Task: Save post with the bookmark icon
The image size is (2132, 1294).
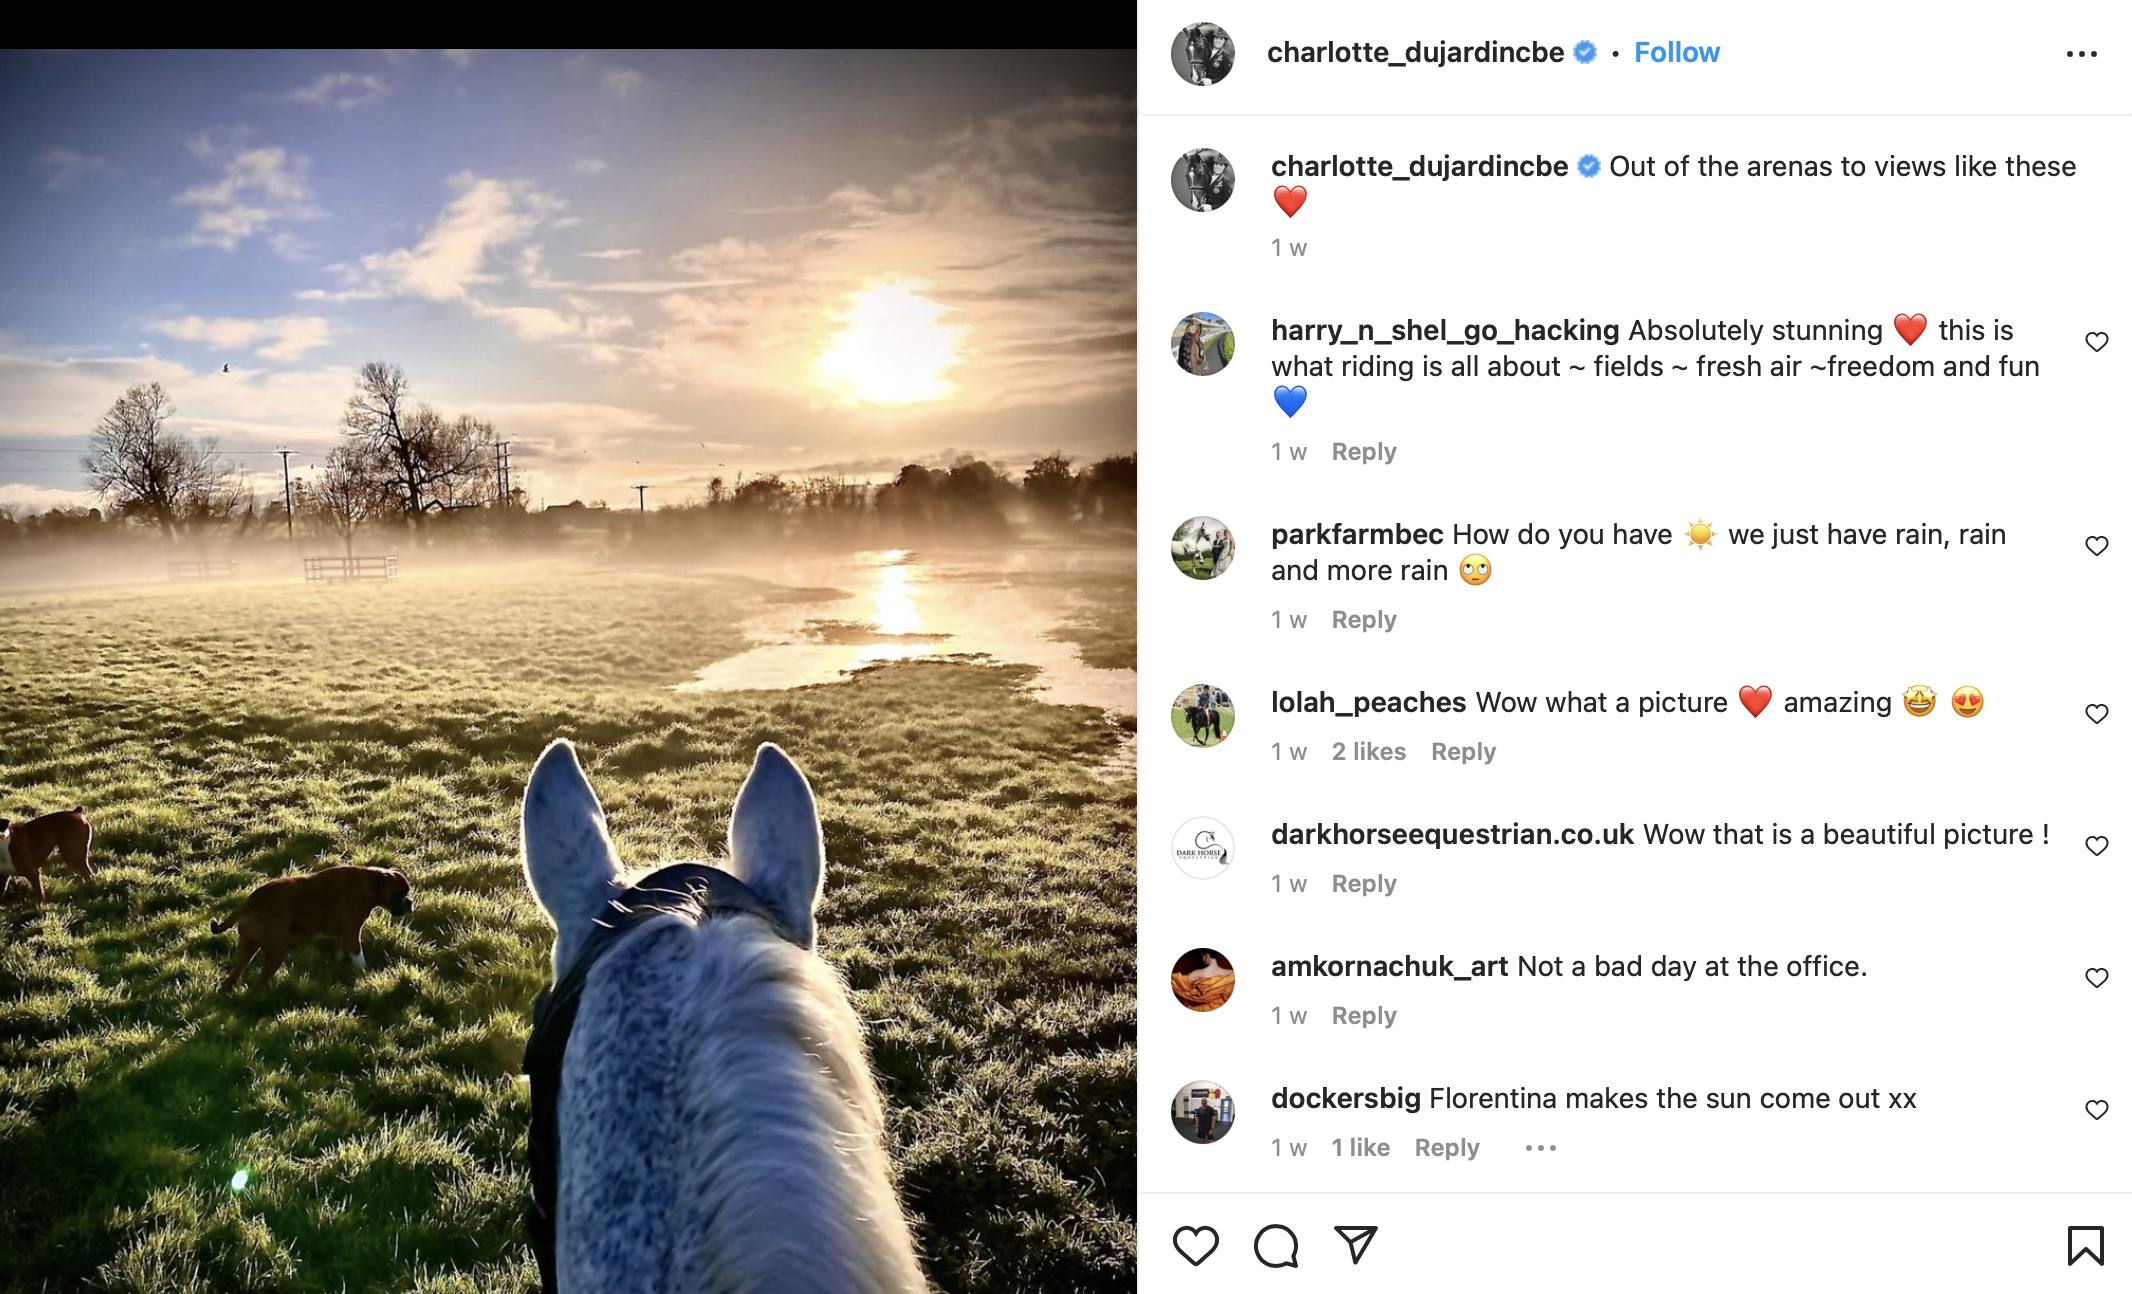Action: [2085, 1246]
